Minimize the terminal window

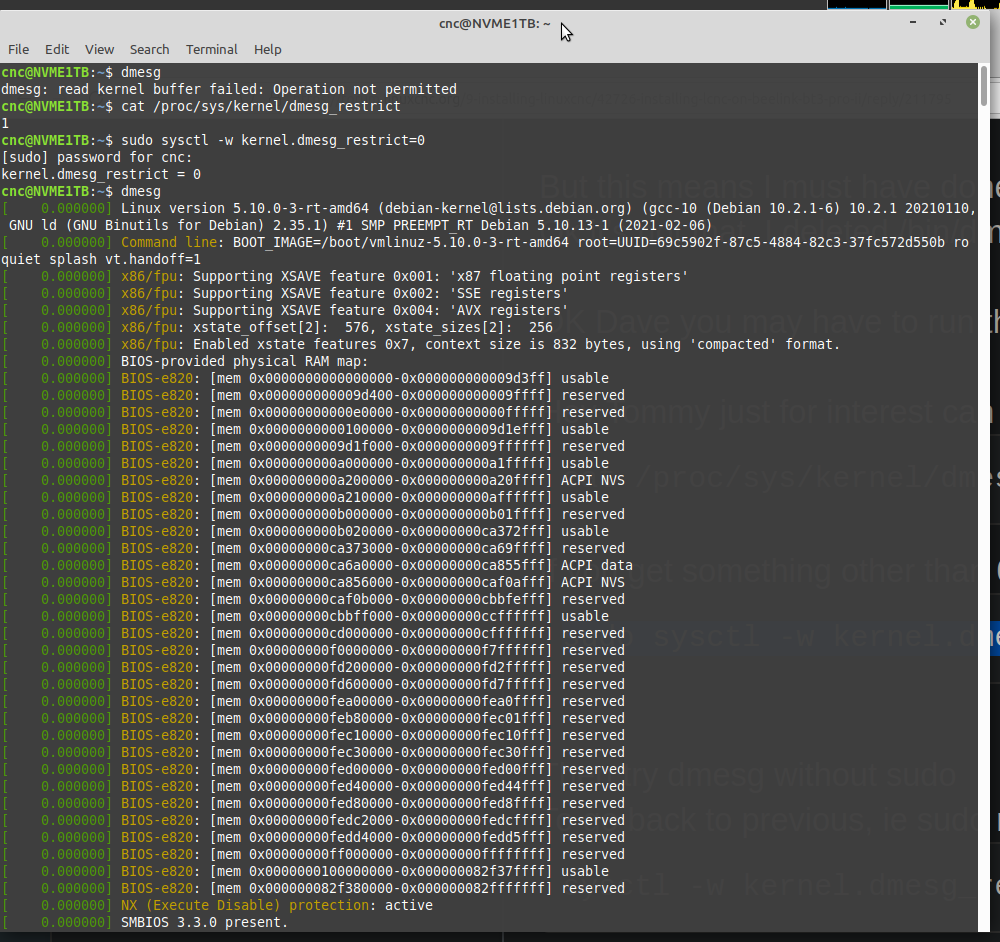coord(913,22)
